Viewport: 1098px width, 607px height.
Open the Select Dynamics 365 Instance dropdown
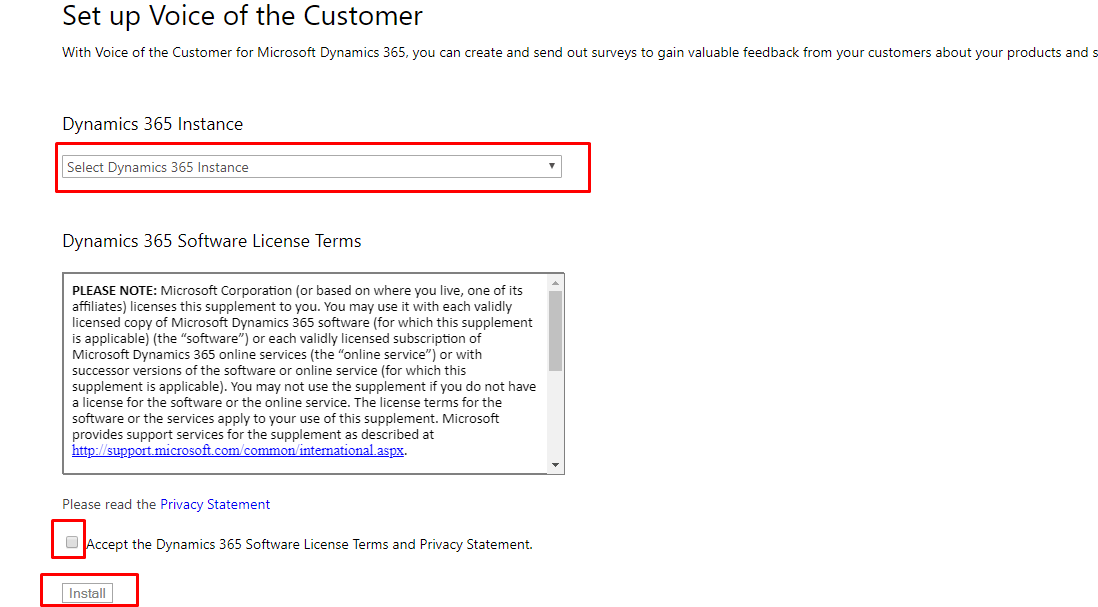click(312, 167)
